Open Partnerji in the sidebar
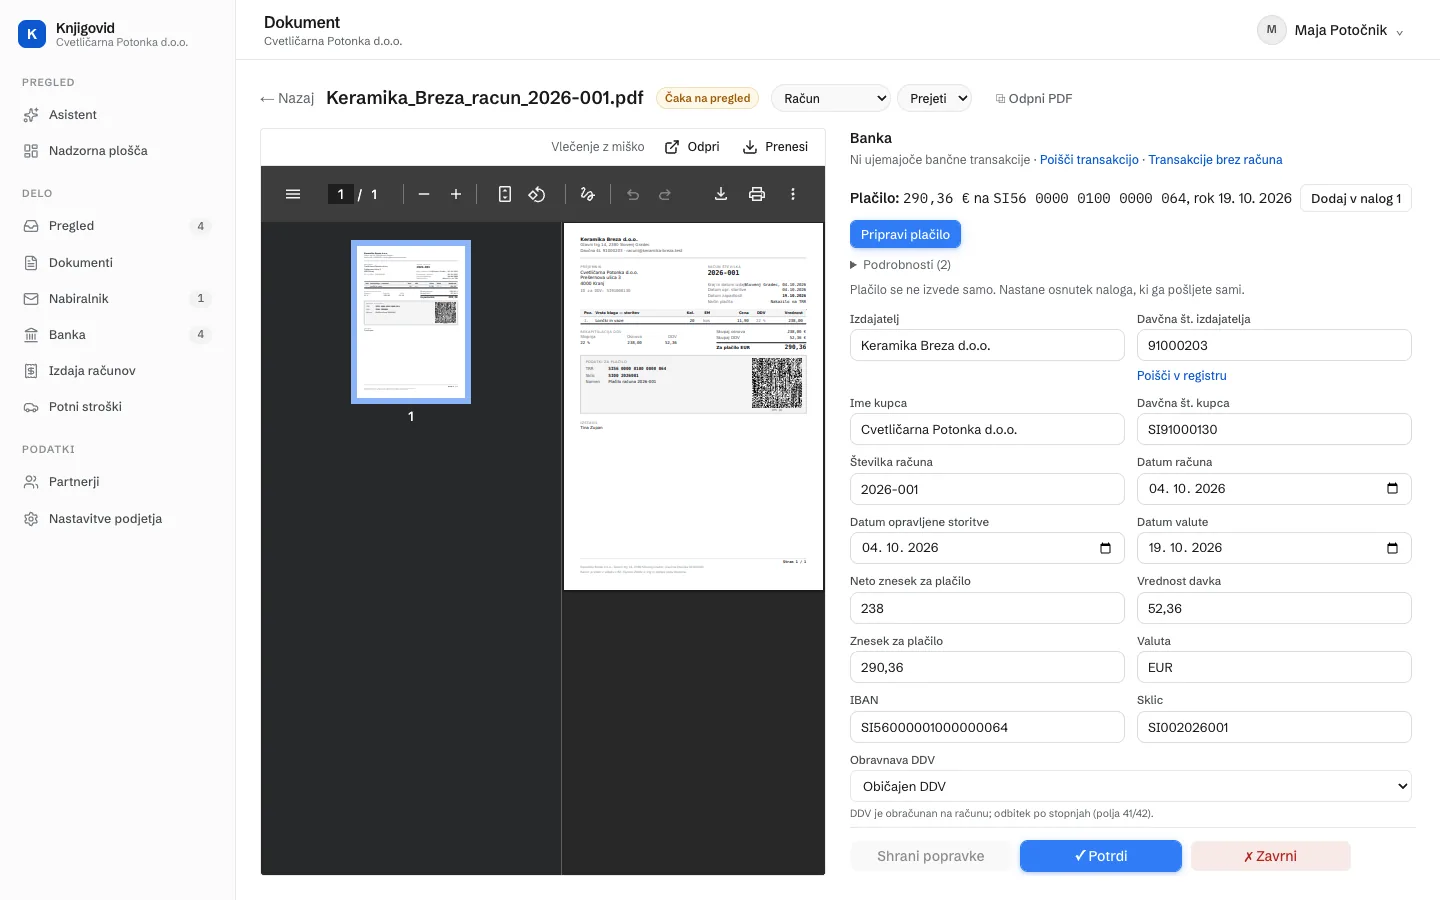The image size is (1440, 900). coord(118,482)
